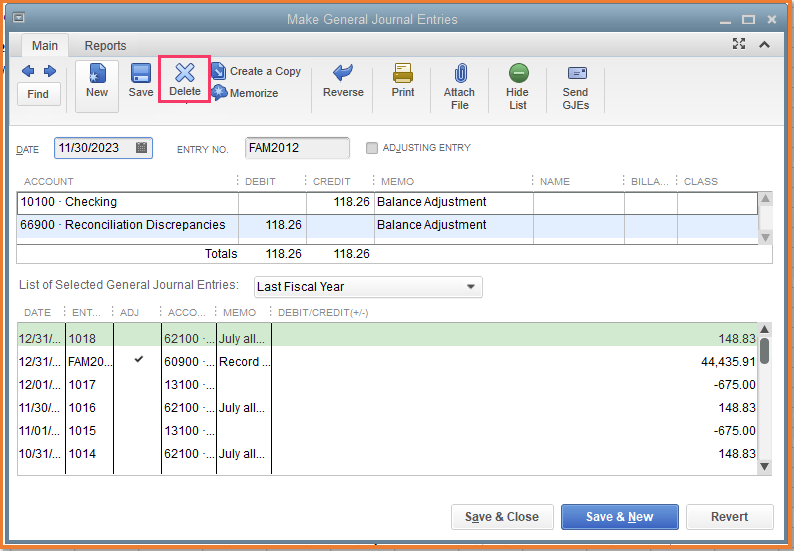The height and width of the screenshot is (551, 794).
Task: Click the DATE column header in list
Action: pyautogui.click(x=37, y=312)
